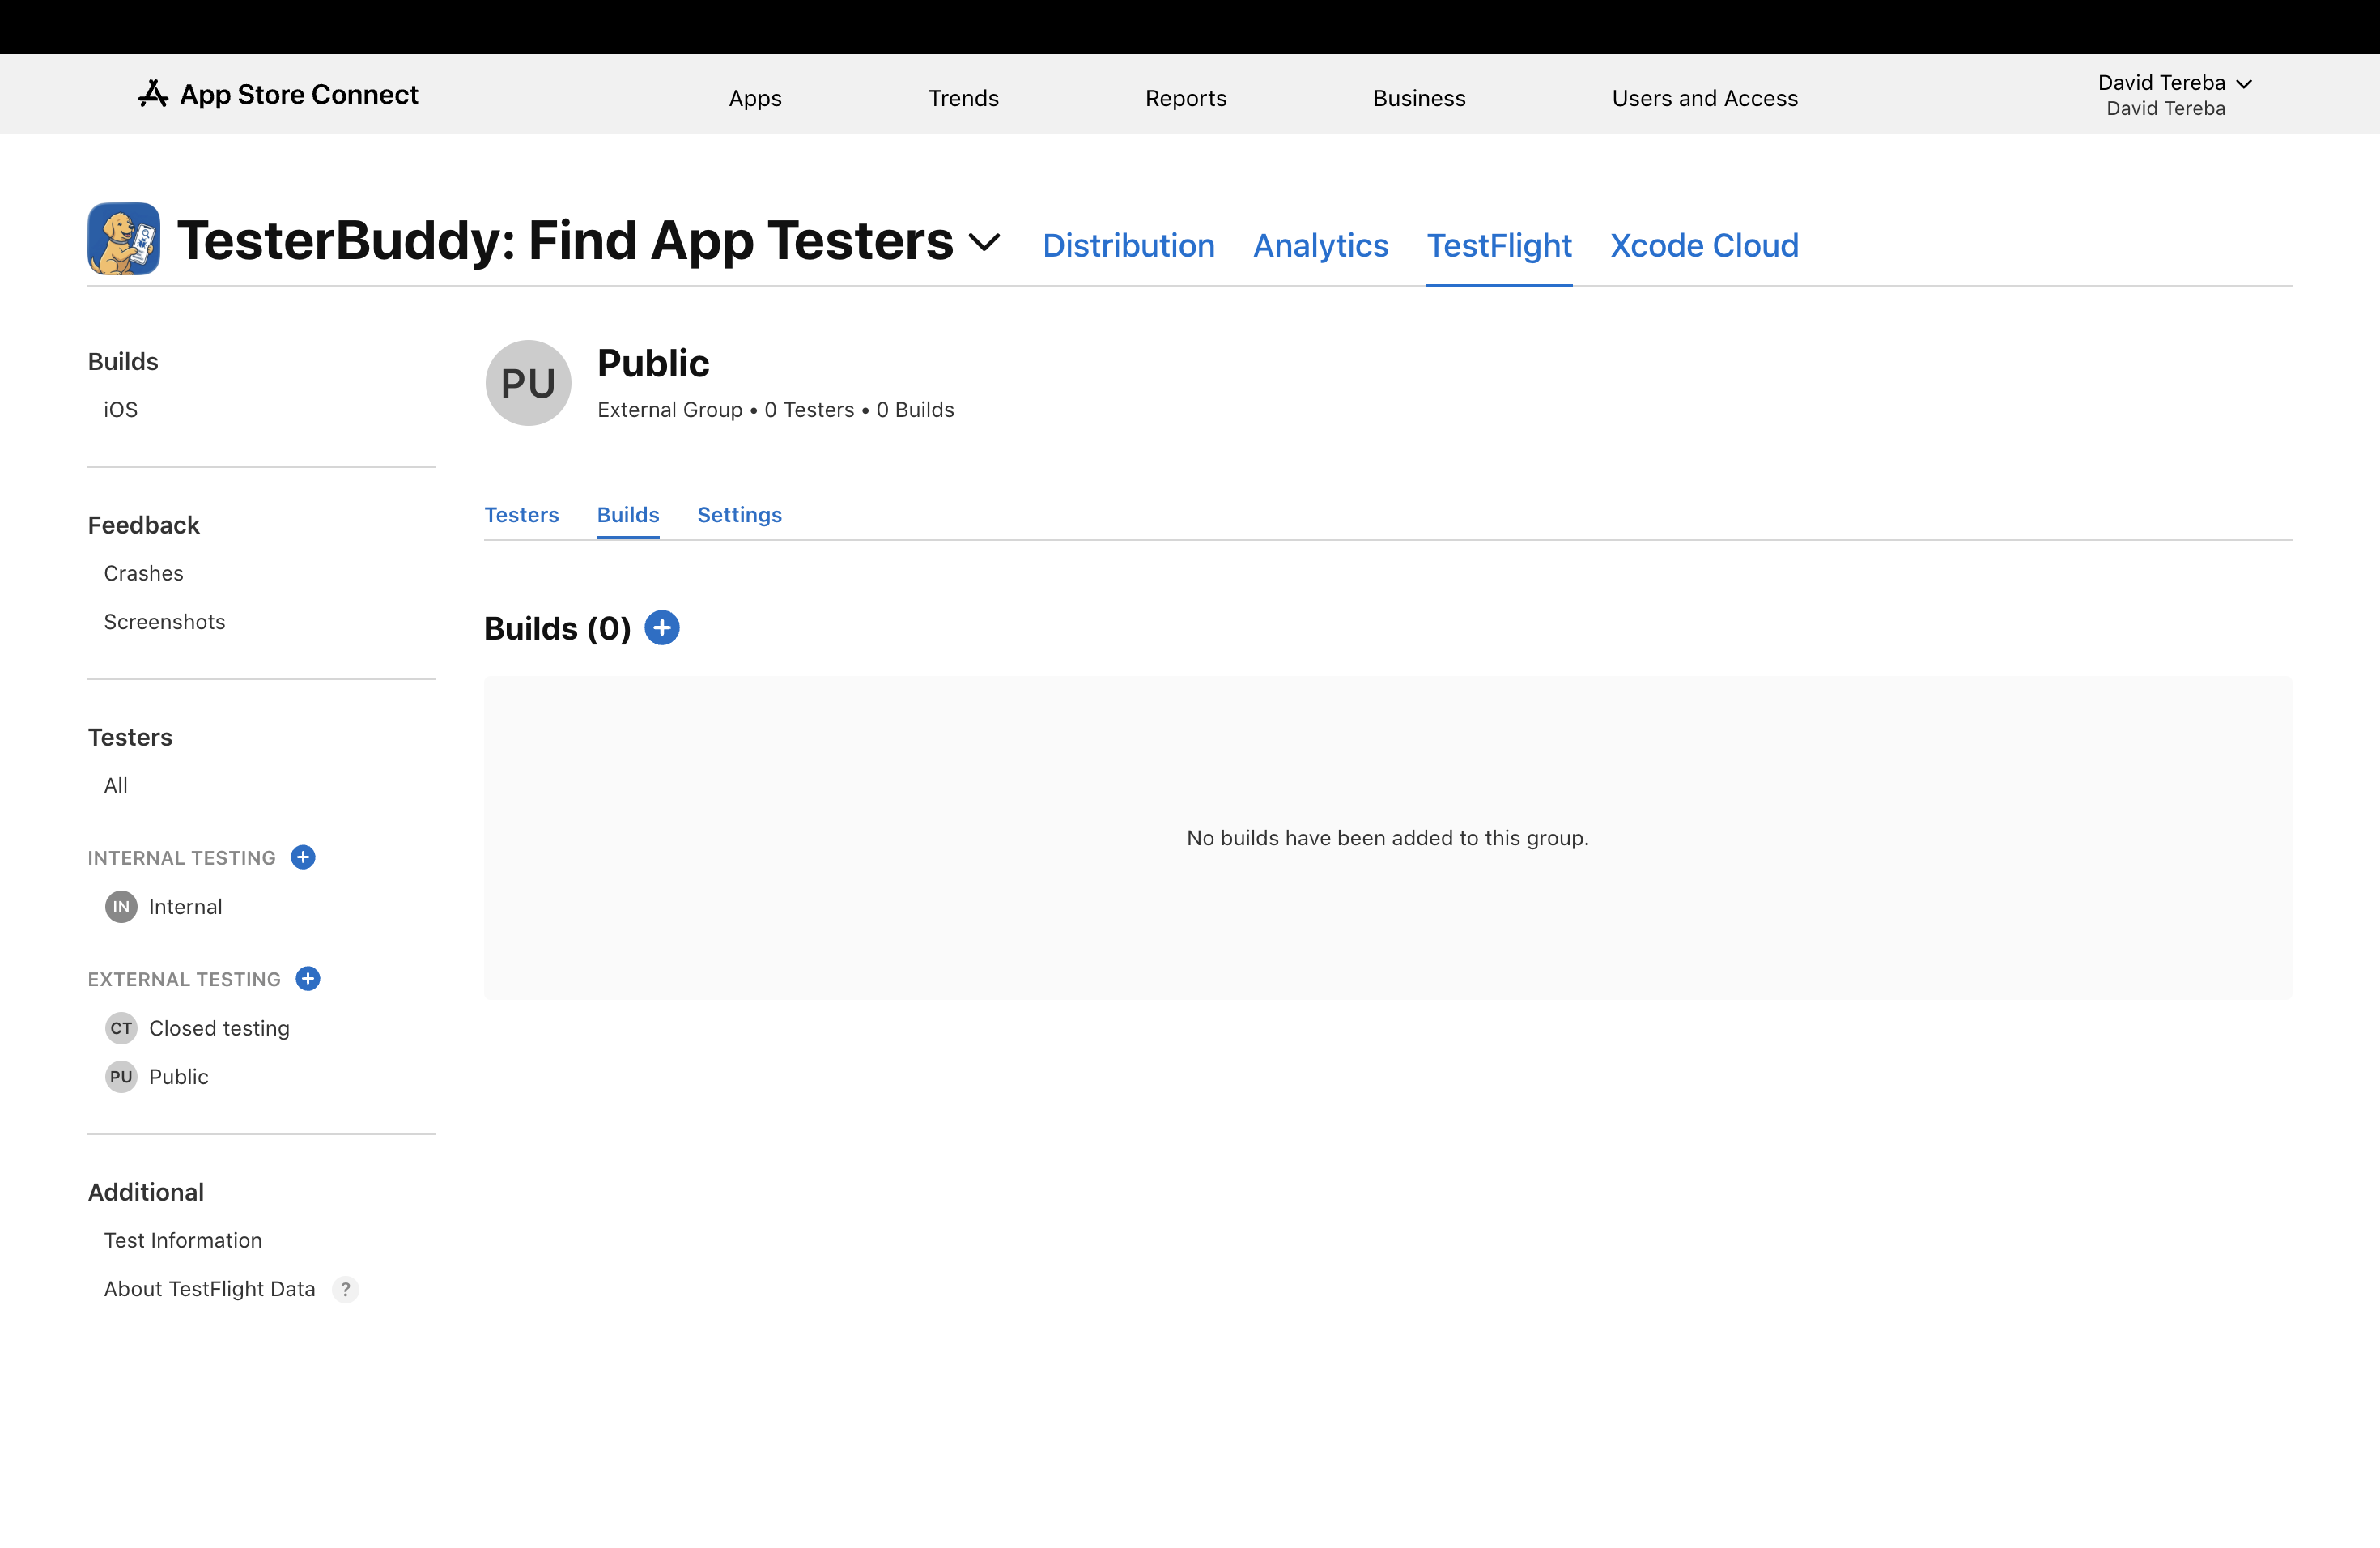The width and height of the screenshot is (2380, 1548).
Task: Click the PU badge in the sidebar
Action: point(121,1077)
